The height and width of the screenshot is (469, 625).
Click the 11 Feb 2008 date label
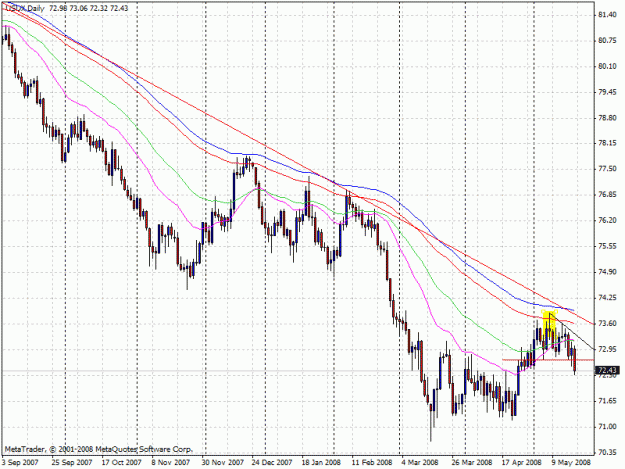pos(371,462)
